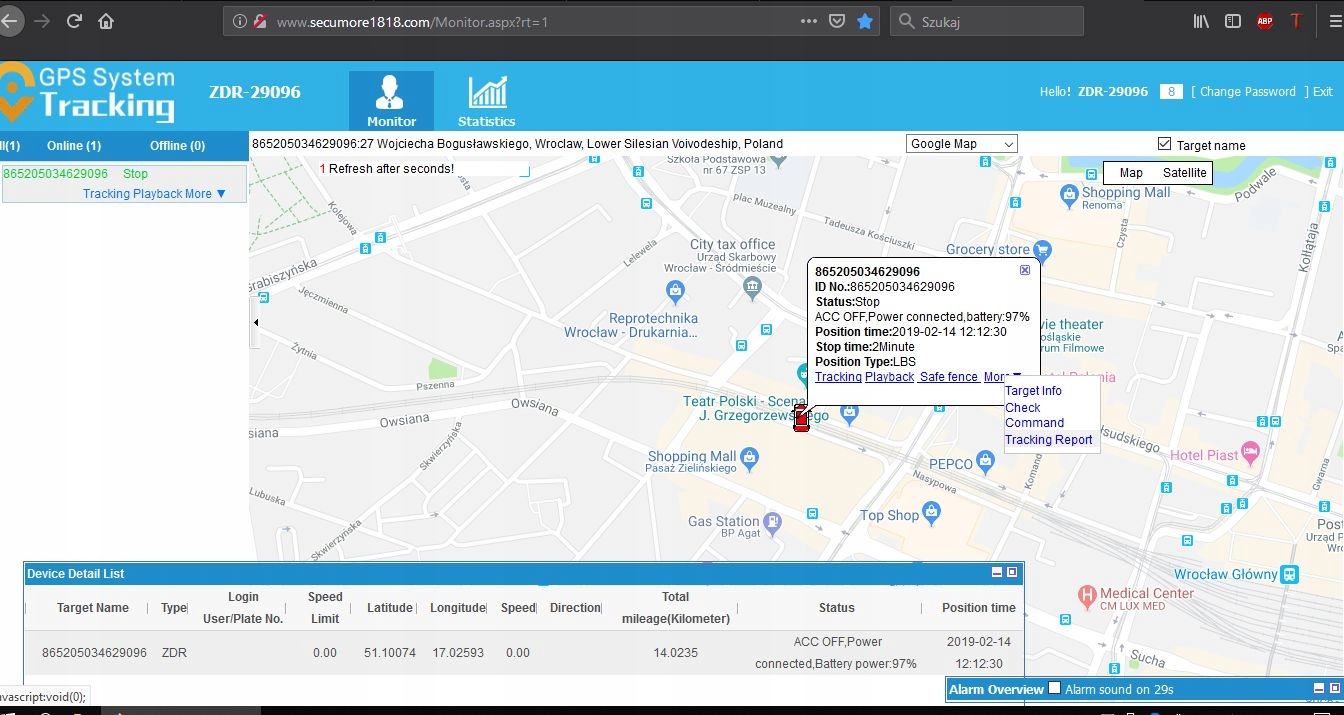Switch map to Satellite view
Screen dimensions: 1344x715
pos(1184,173)
